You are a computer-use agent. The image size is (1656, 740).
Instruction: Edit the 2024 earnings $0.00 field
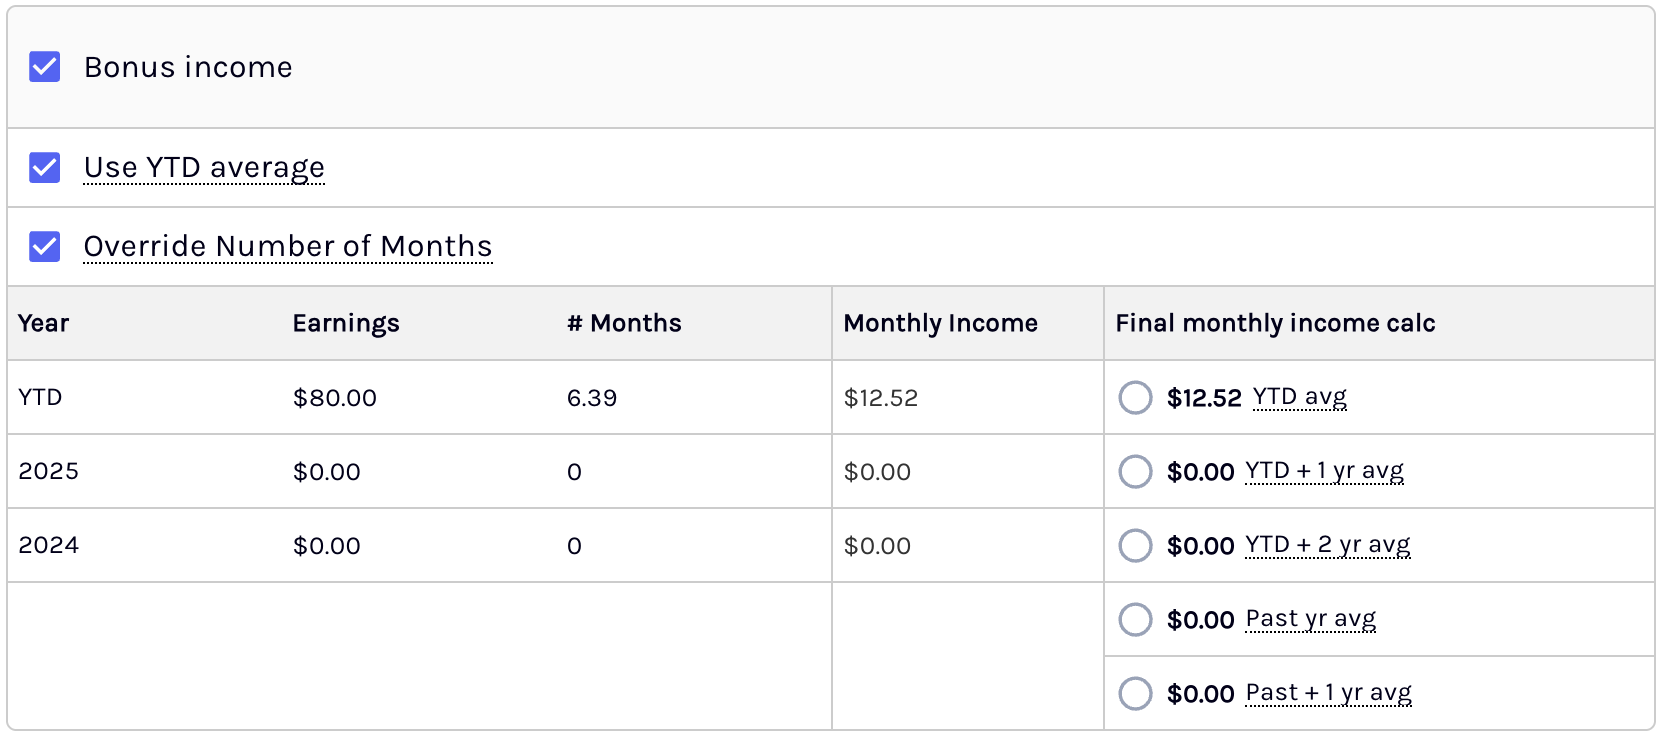point(327,546)
